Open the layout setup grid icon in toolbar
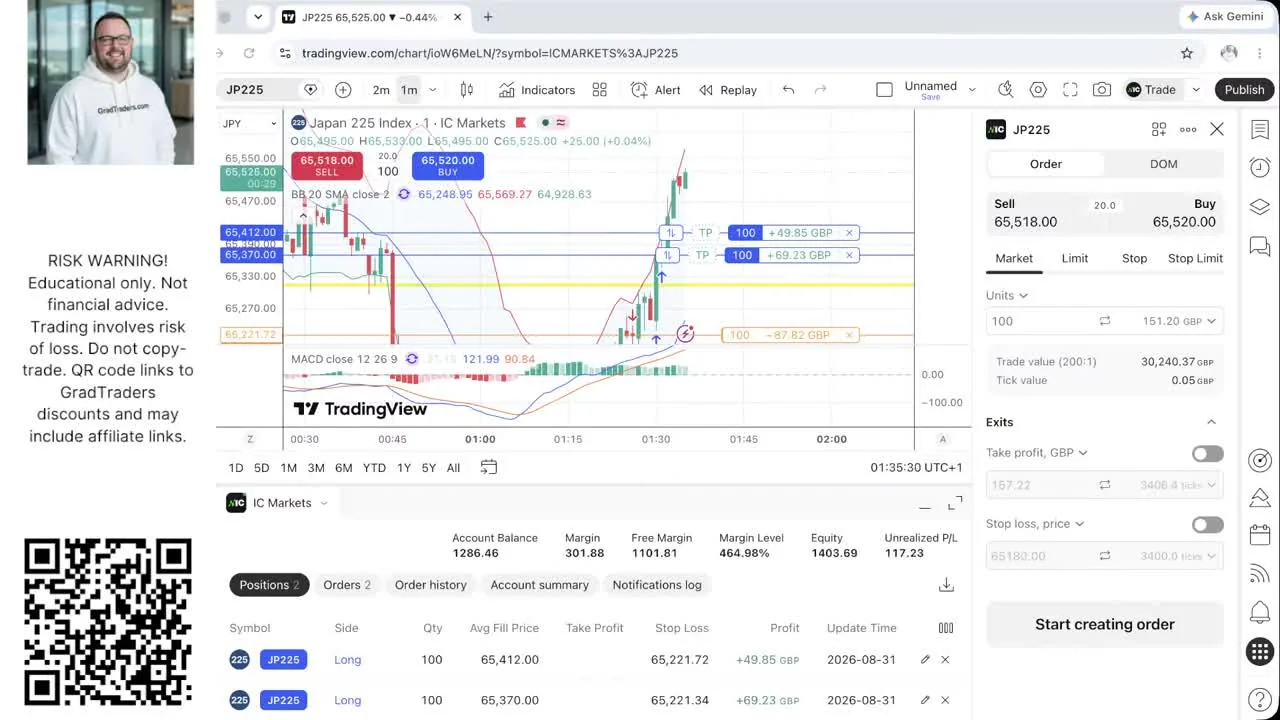The height and width of the screenshot is (720, 1280). (600, 90)
